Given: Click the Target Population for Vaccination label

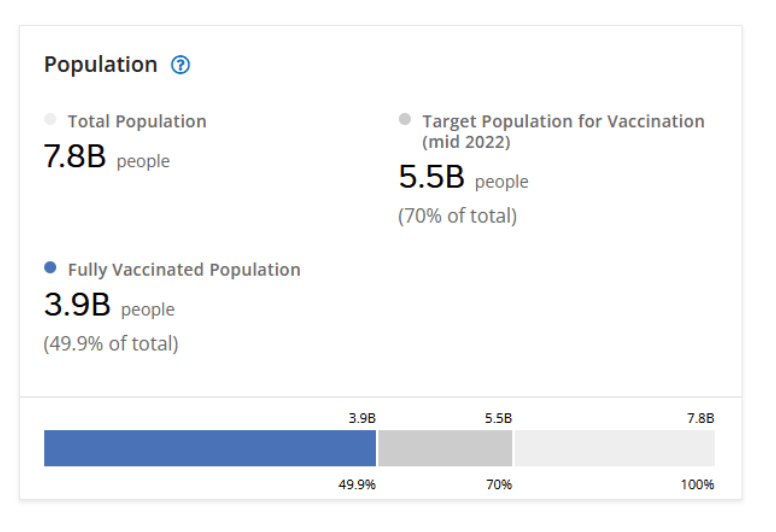Looking at the screenshot, I should click(x=563, y=121).
